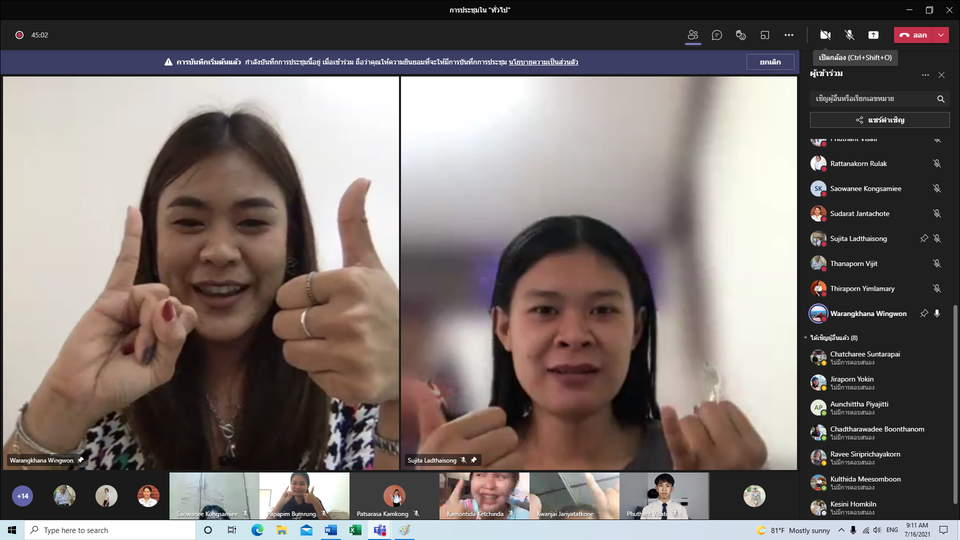
Task: Click the recording indicator beside the timer
Action: 20,35
